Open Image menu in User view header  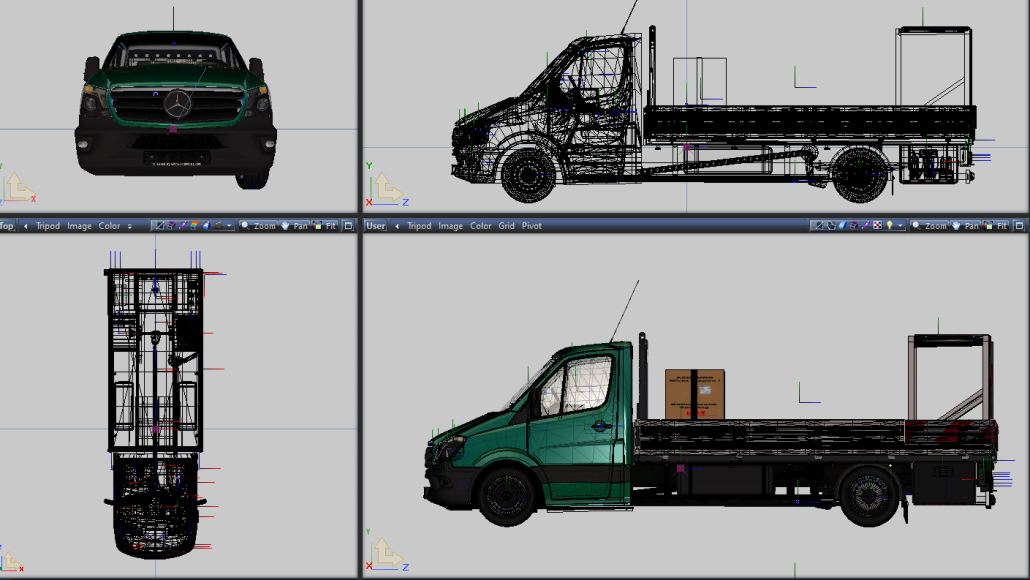coord(451,226)
